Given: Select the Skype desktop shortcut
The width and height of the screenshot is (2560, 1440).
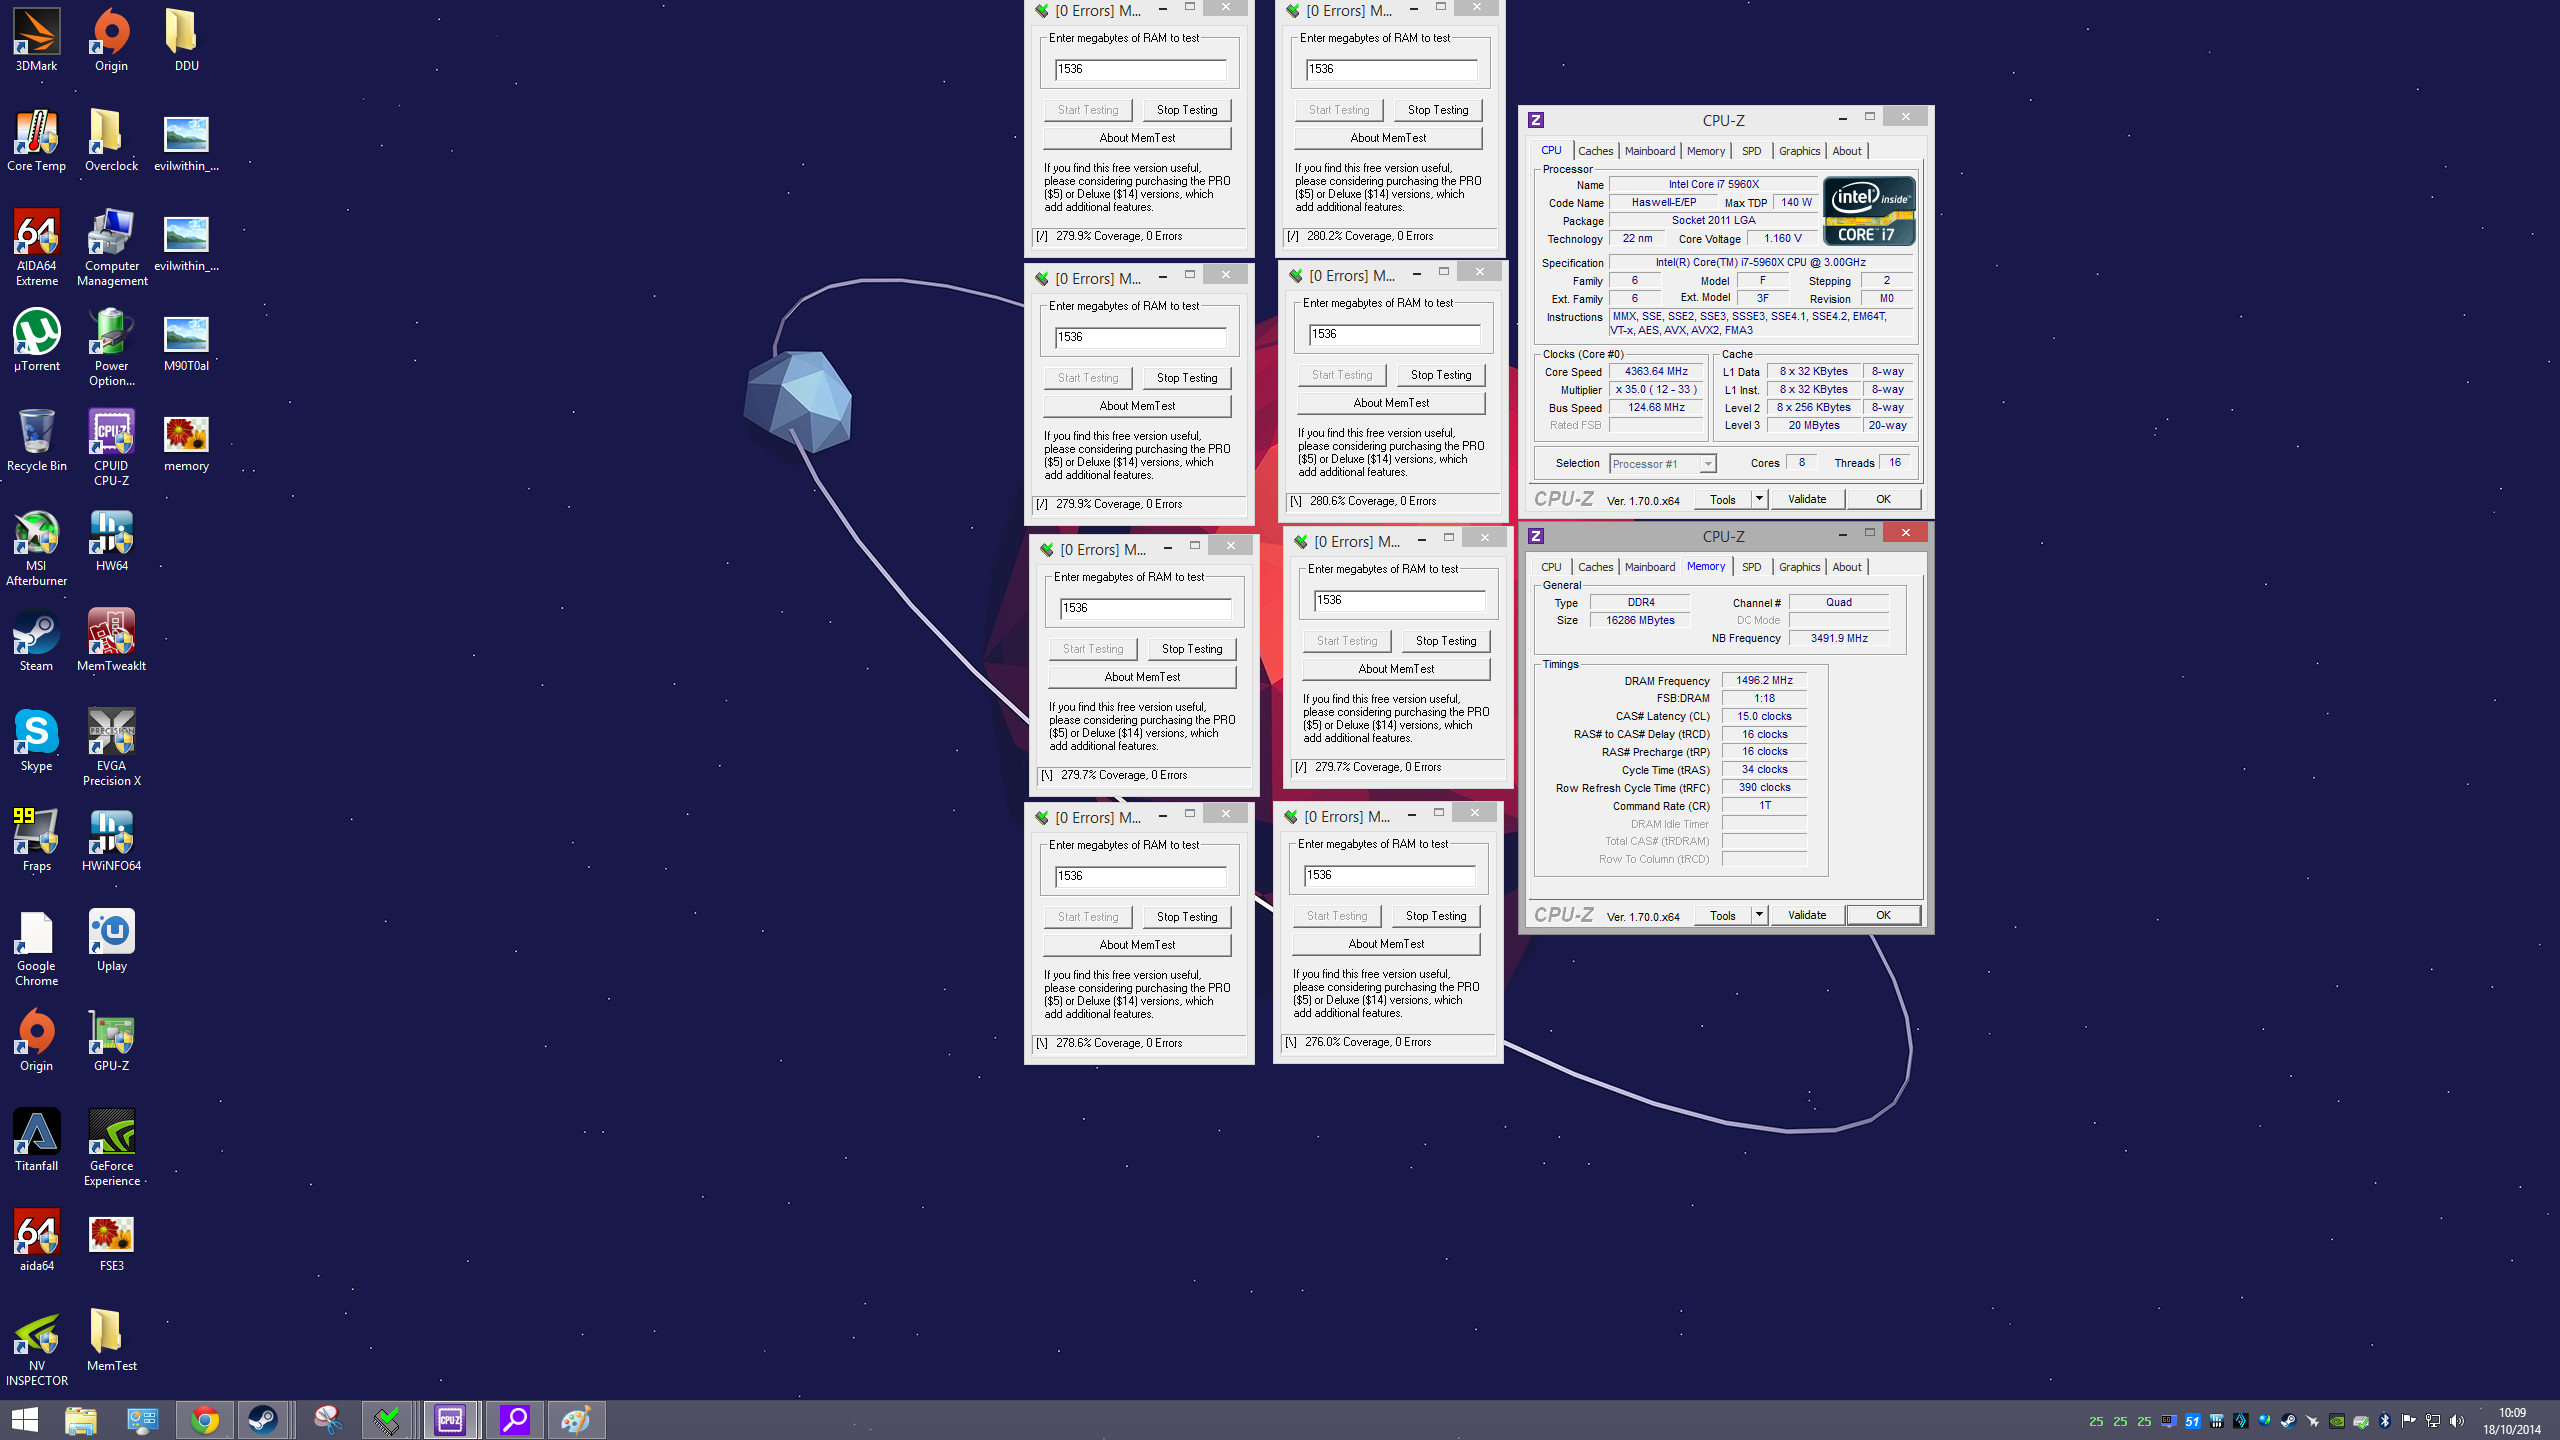Looking at the screenshot, I should [36, 740].
